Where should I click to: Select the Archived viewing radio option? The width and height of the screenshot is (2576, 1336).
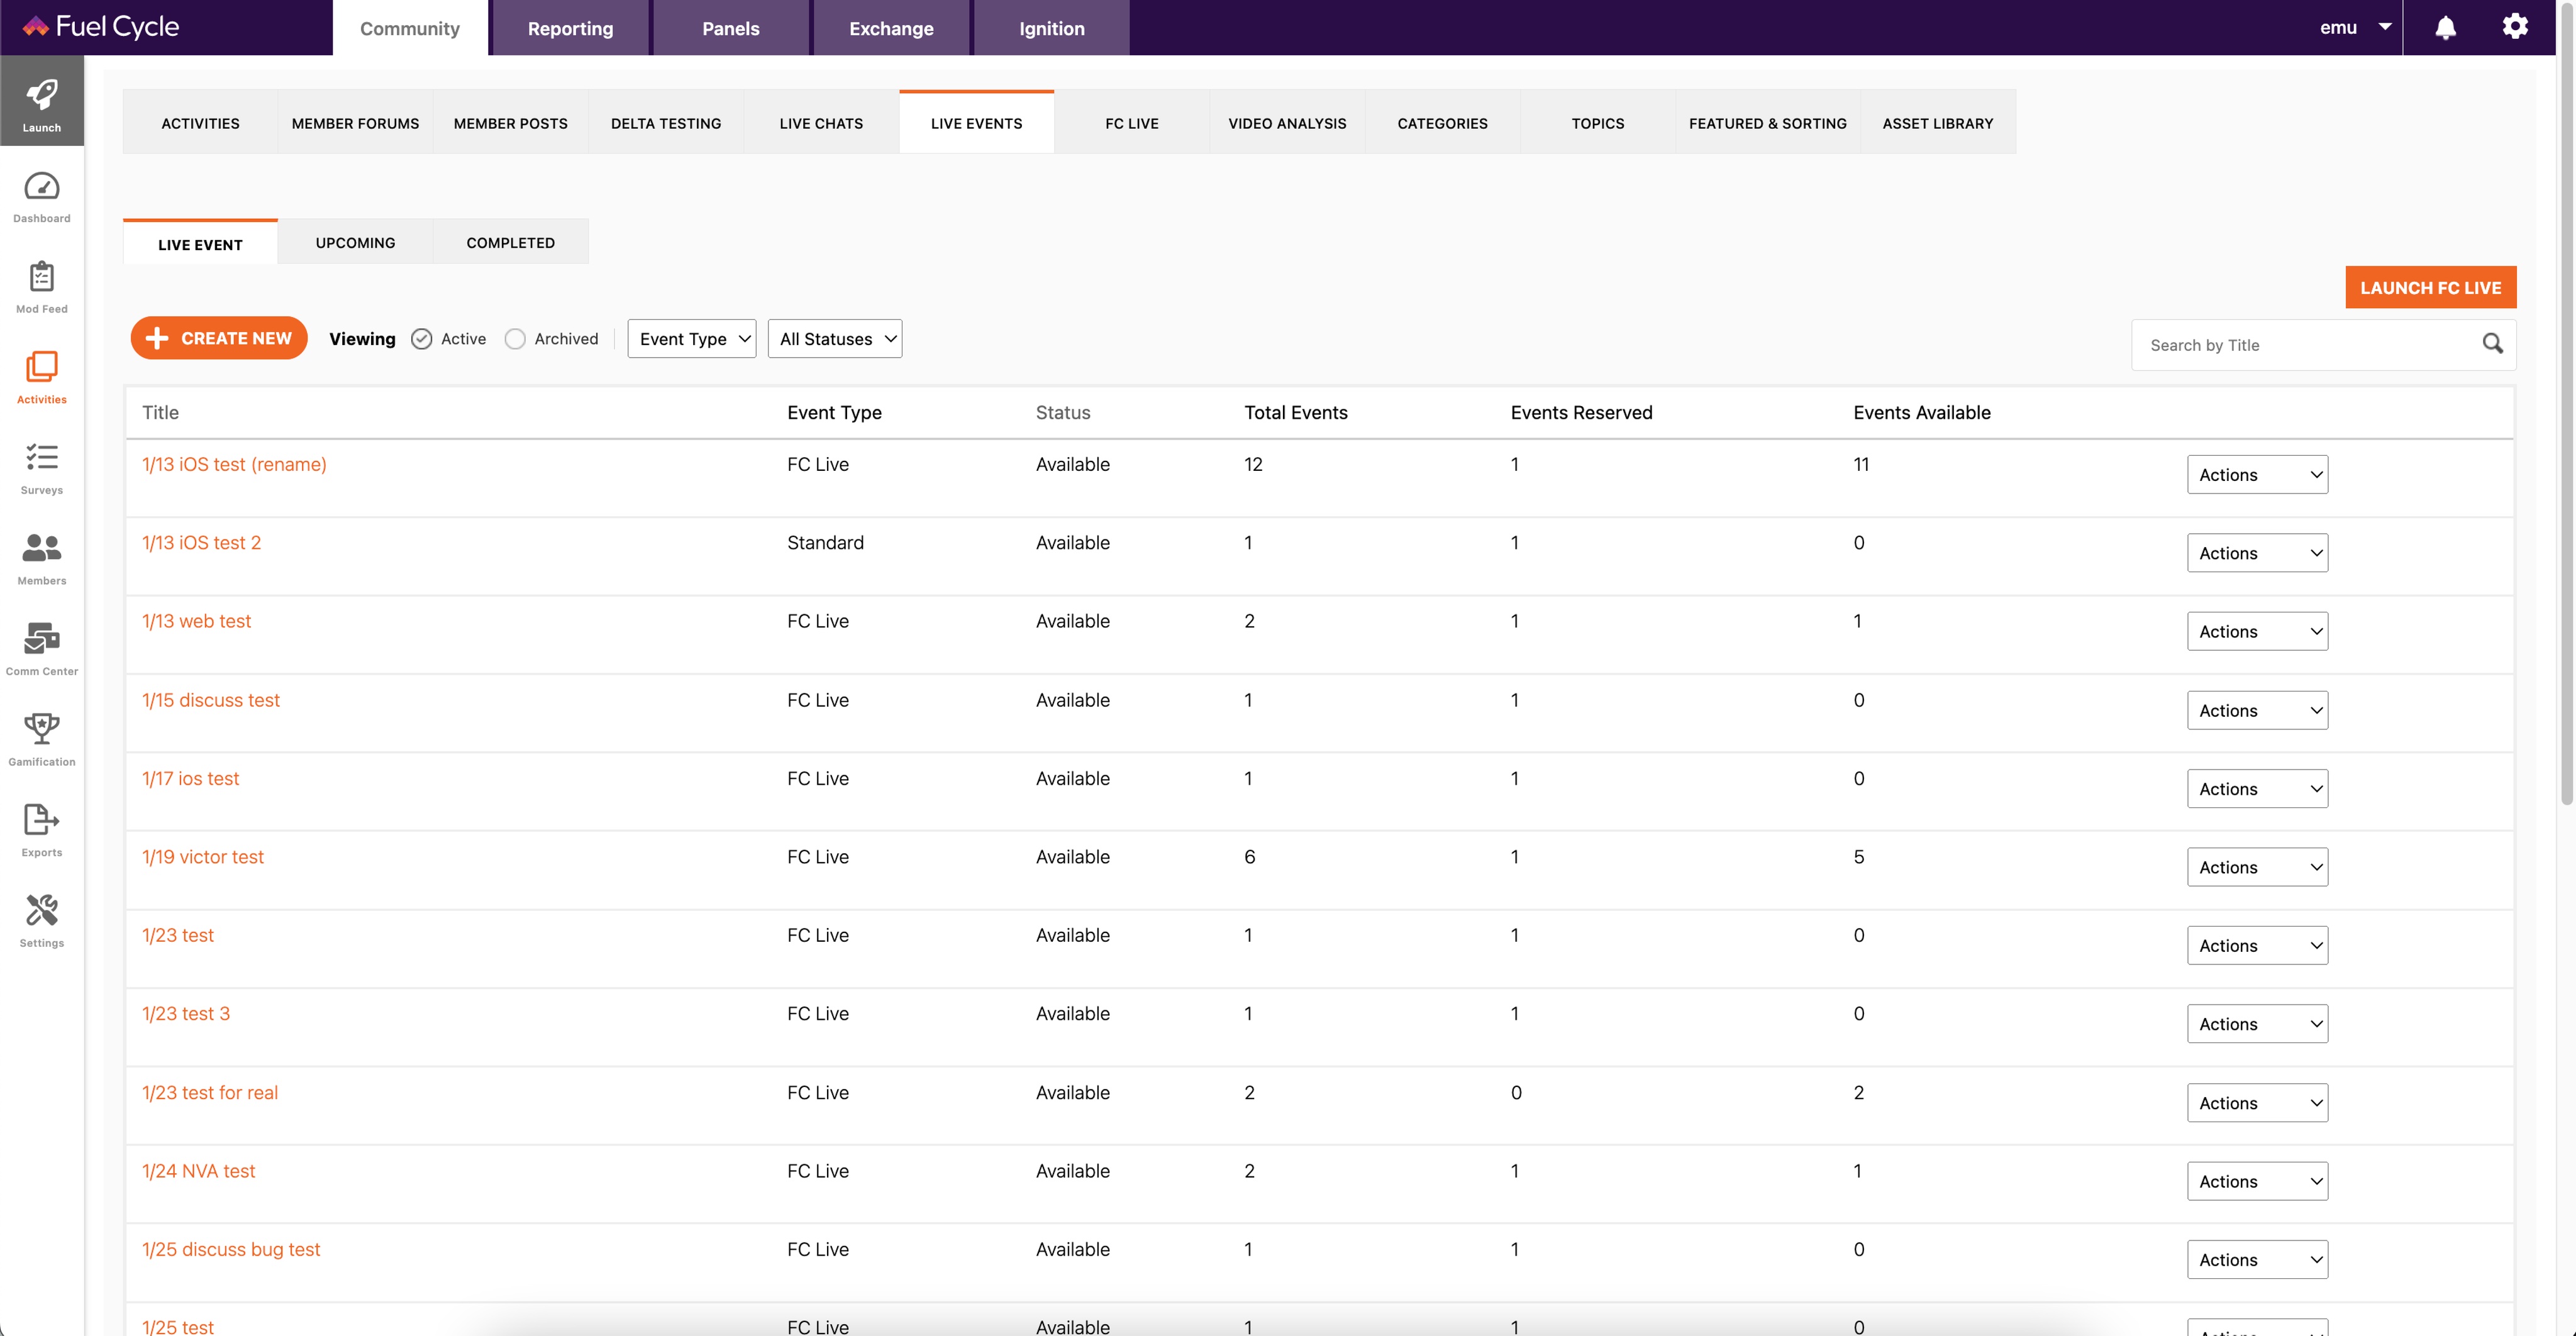pyautogui.click(x=515, y=339)
